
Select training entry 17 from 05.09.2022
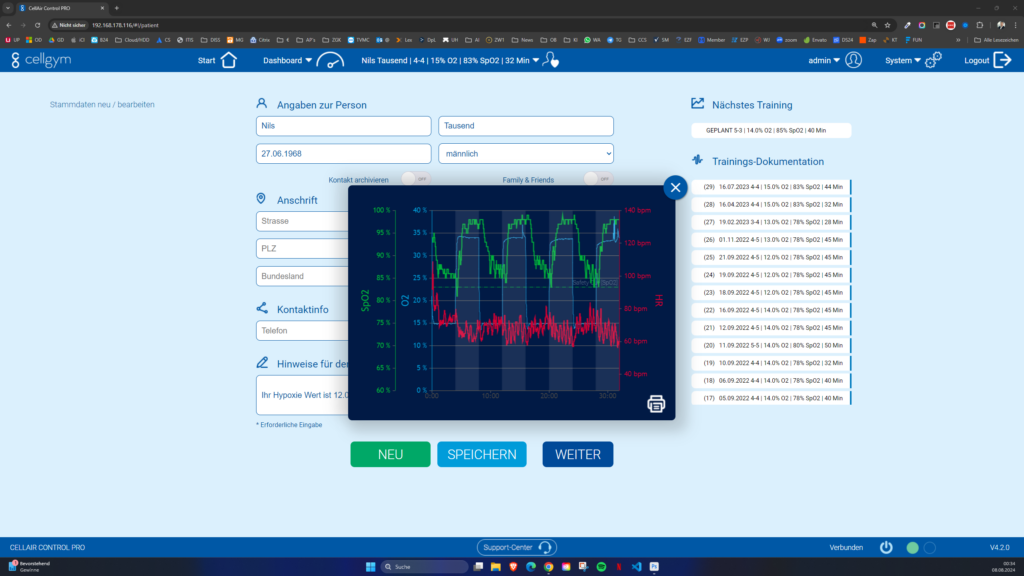click(771, 398)
